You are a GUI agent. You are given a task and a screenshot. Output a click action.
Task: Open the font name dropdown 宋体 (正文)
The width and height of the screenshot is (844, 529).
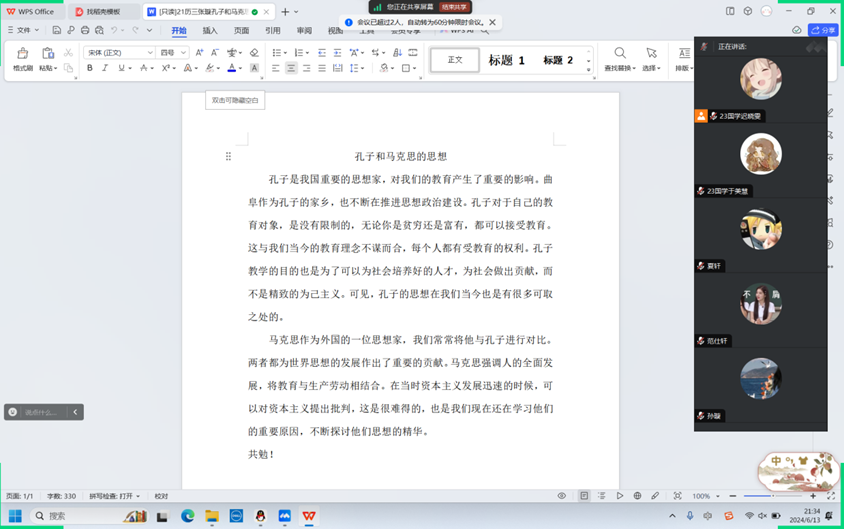pos(118,52)
